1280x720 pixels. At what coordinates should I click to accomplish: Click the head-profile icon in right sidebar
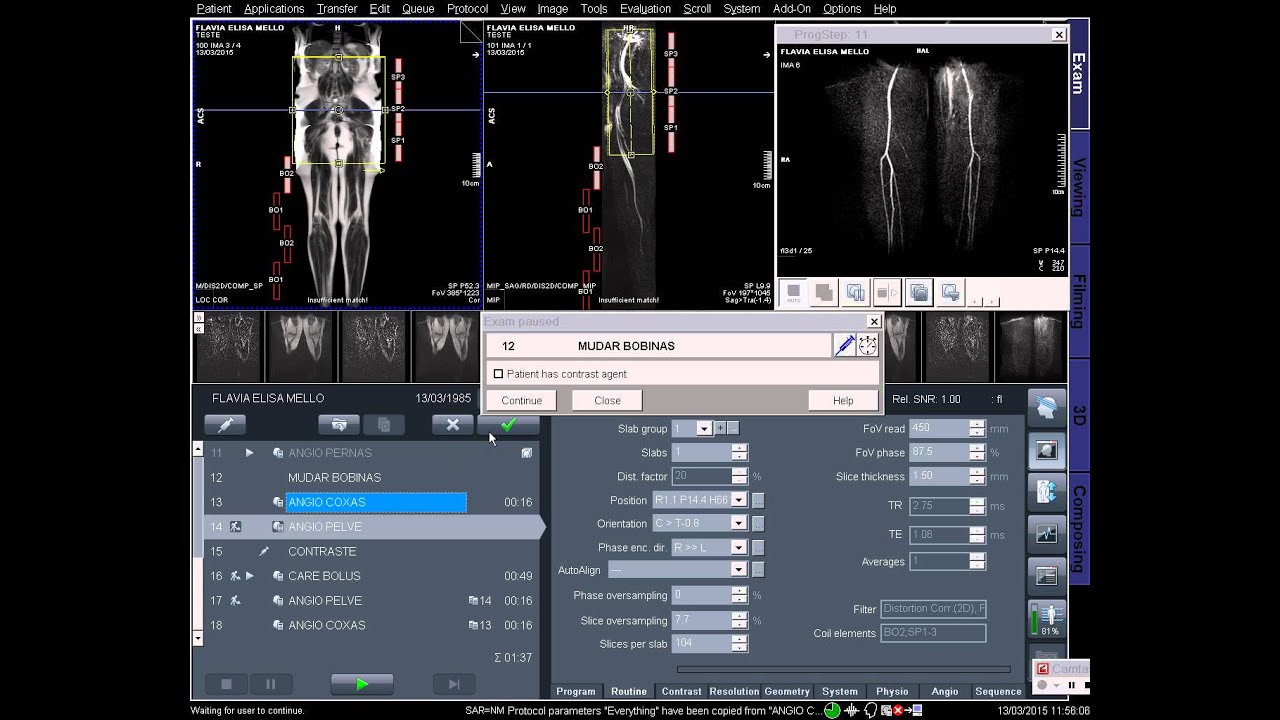(1047, 408)
